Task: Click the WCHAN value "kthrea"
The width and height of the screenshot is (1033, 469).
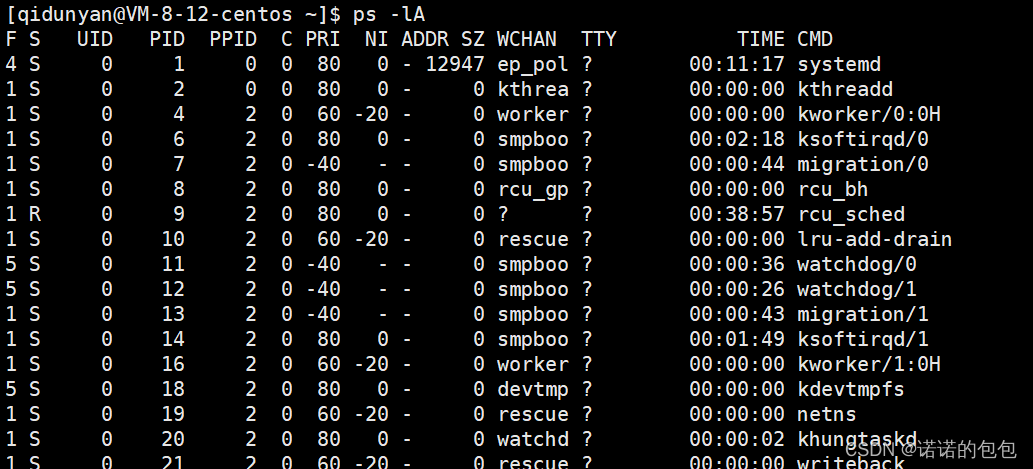Action: coord(532,89)
